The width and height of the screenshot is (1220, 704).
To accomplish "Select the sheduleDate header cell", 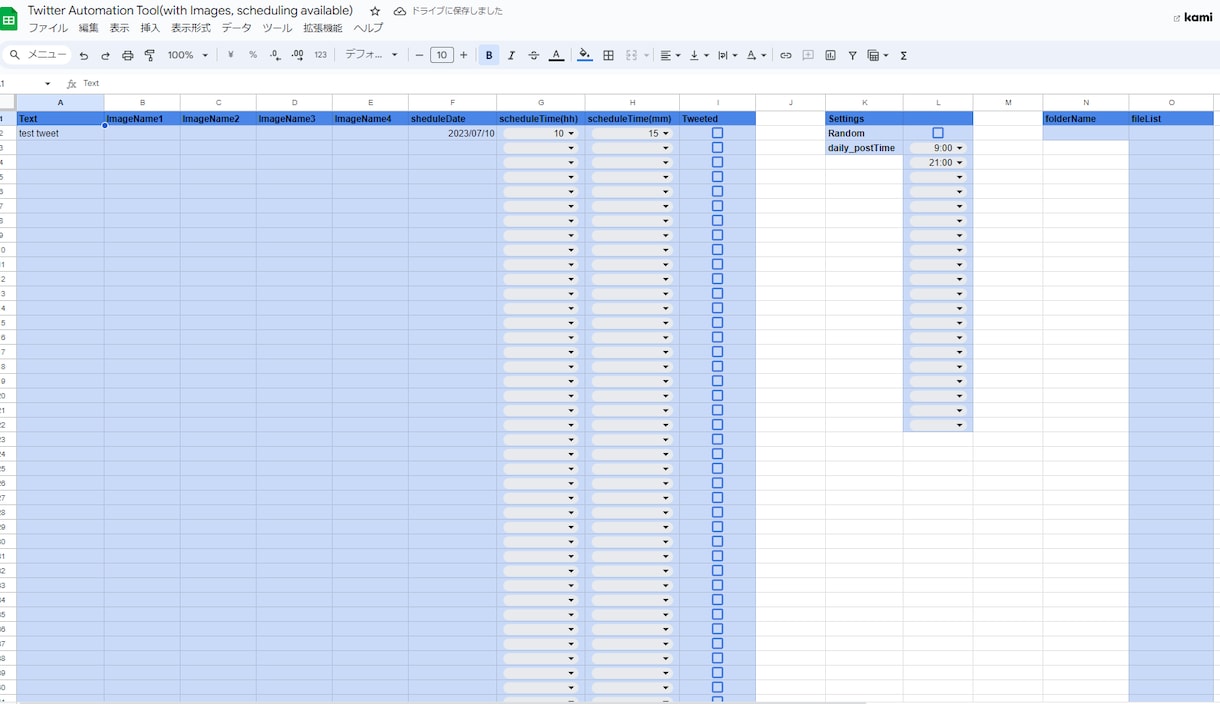I will [x=452, y=119].
